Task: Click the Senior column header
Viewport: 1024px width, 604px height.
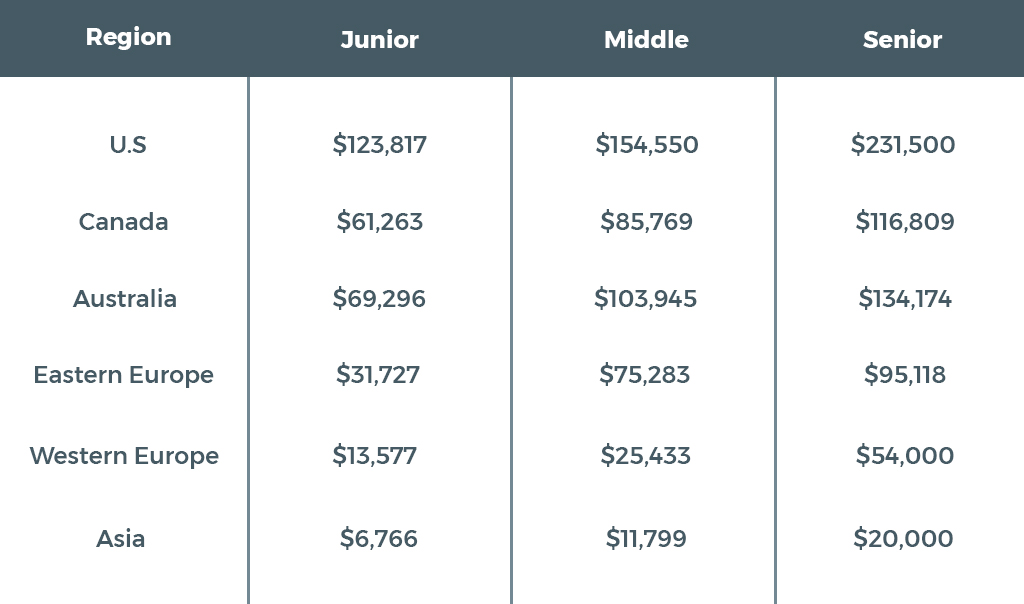Action: (x=902, y=40)
